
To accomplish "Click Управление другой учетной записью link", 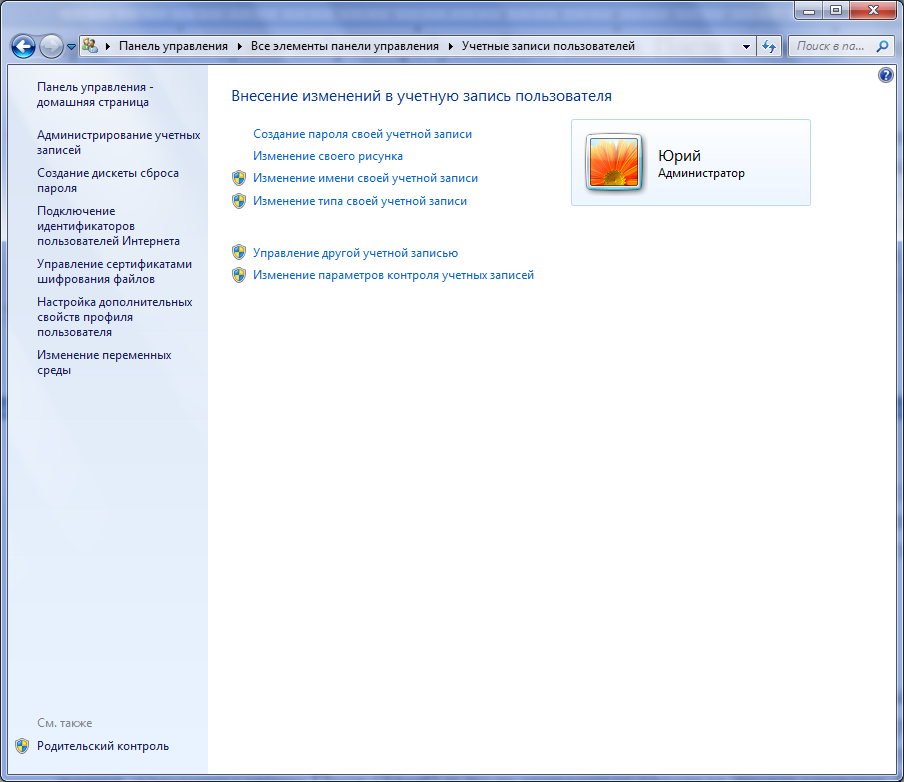I will click(355, 253).
